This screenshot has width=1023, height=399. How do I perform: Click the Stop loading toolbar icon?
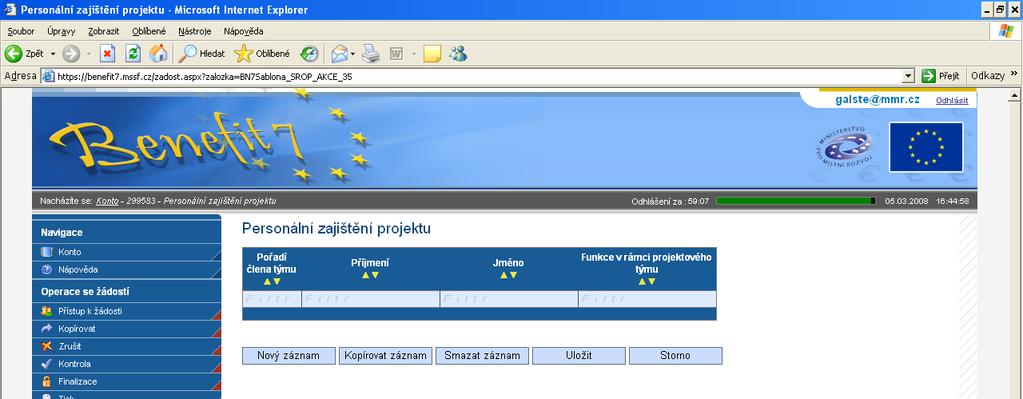click(108, 53)
